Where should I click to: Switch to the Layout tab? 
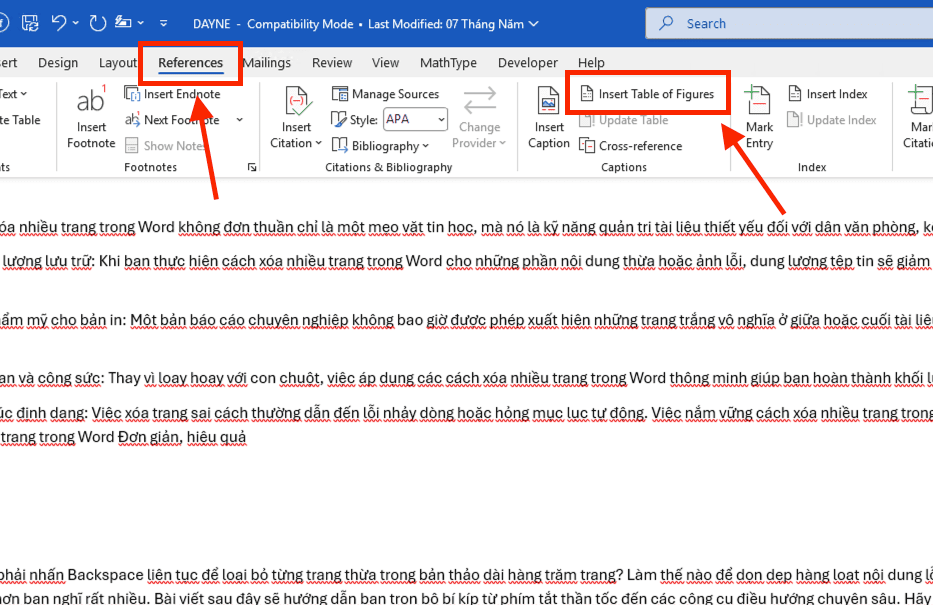tap(117, 62)
